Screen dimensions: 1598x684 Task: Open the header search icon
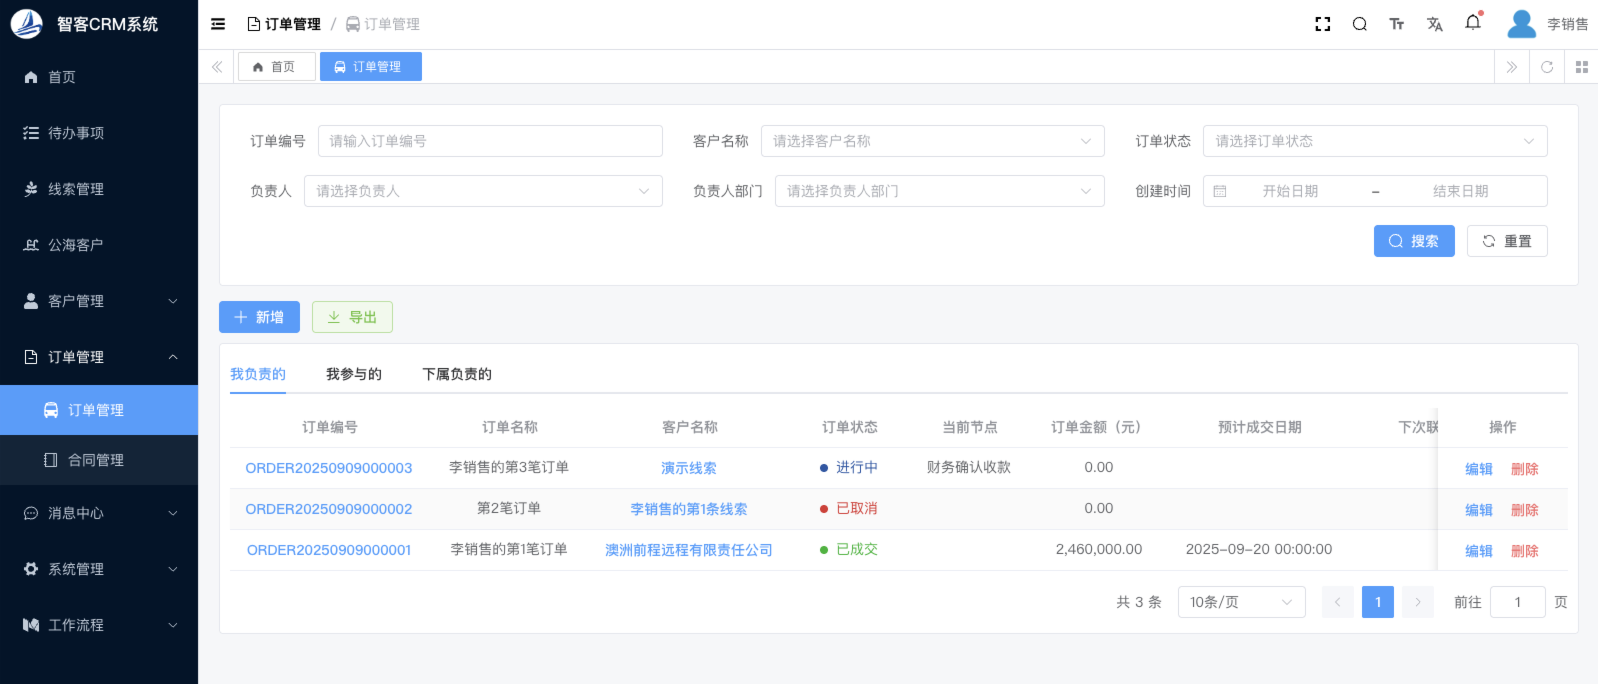click(1359, 24)
